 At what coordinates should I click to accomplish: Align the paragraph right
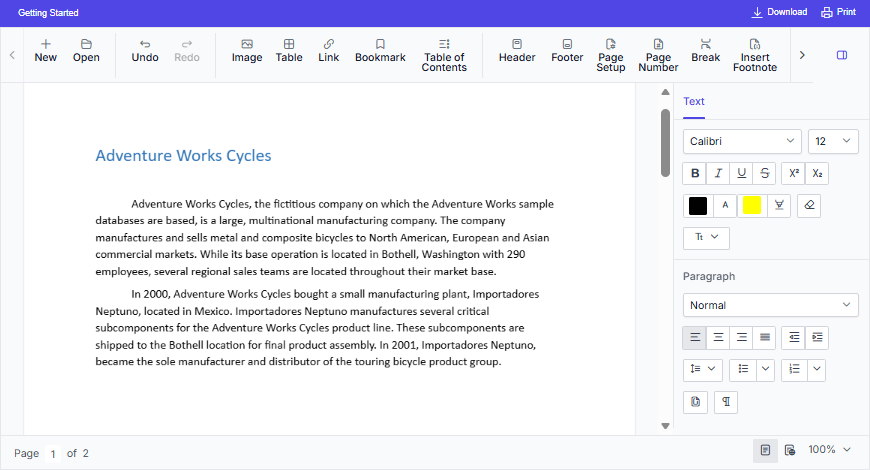[741, 337]
